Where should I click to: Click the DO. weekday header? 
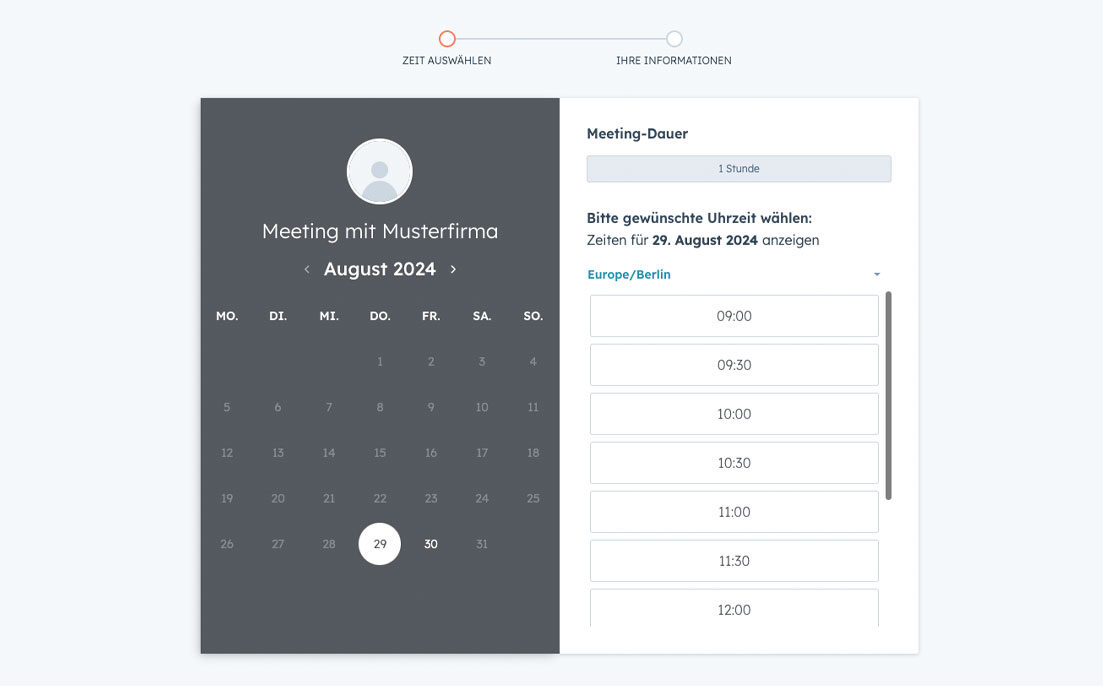pyautogui.click(x=380, y=316)
